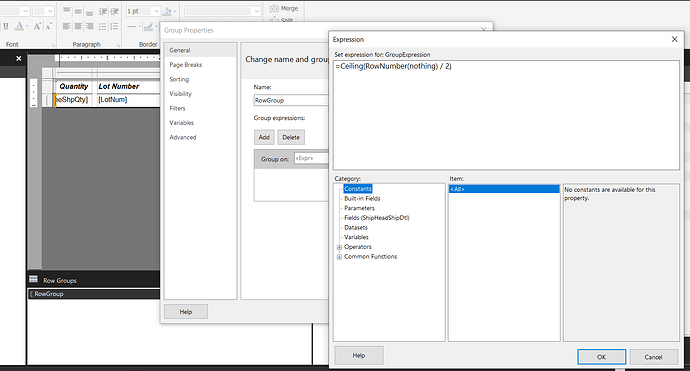Open the Filters page
Viewport: 690px width, 371px height.
click(x=177, y=108)
